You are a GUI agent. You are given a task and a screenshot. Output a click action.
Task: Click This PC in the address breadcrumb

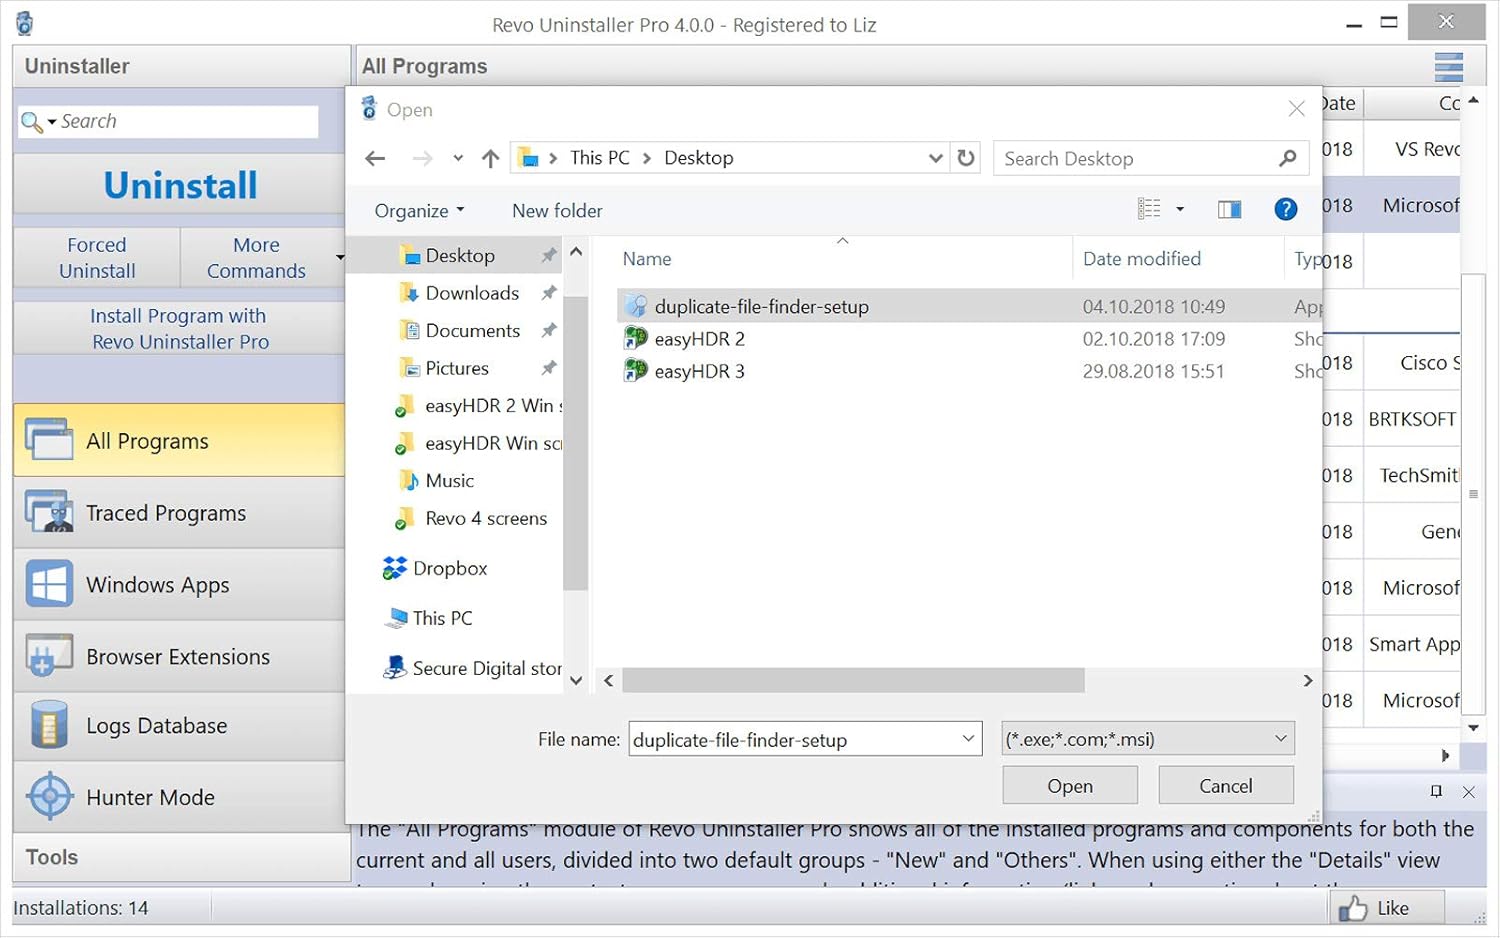click(600, 158)
